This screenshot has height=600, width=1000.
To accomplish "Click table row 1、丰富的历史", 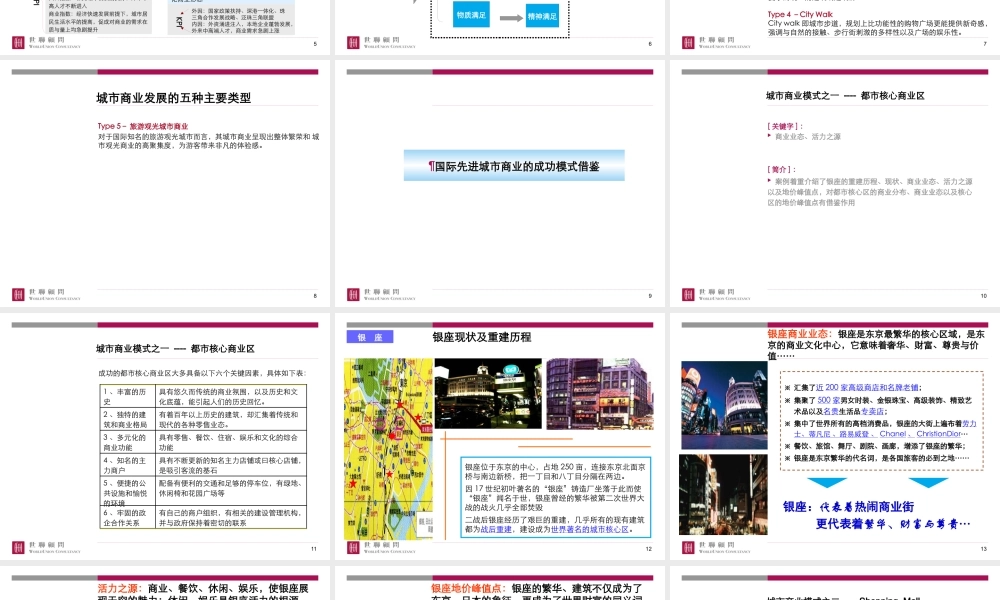I will (203, 397).
